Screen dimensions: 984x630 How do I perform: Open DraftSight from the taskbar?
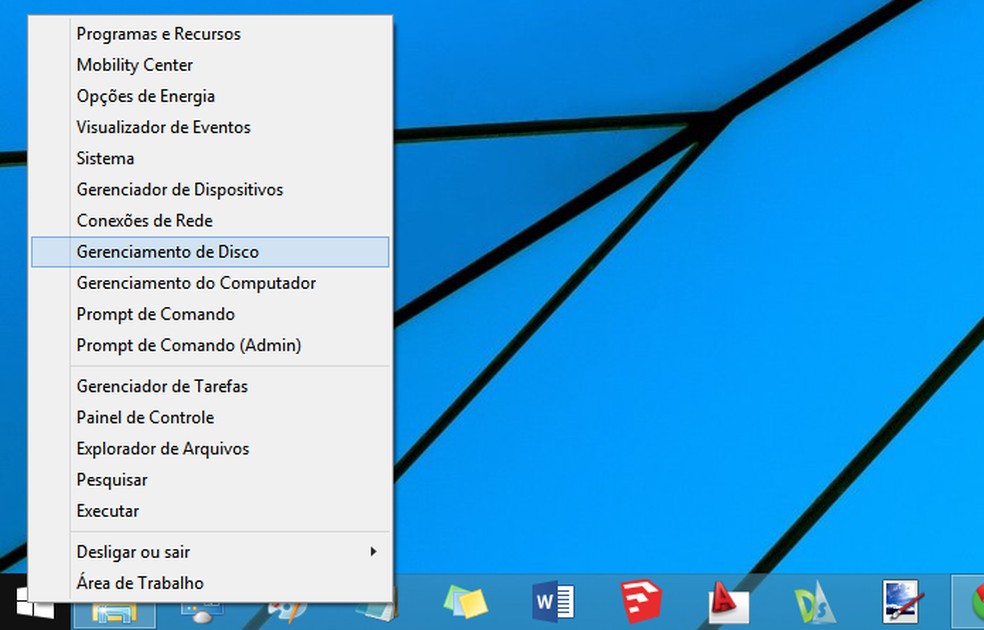point(812,602)
